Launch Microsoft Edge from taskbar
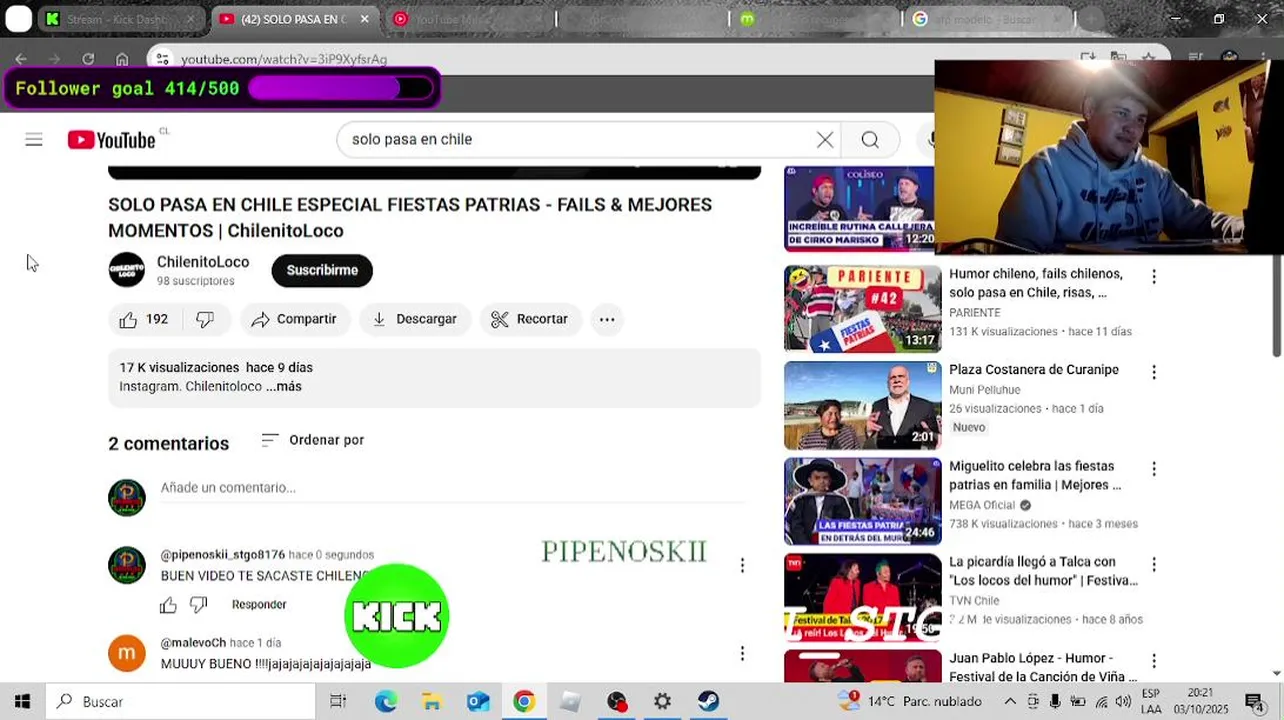The image size is (1284, 720). click(x=386, y=702)
